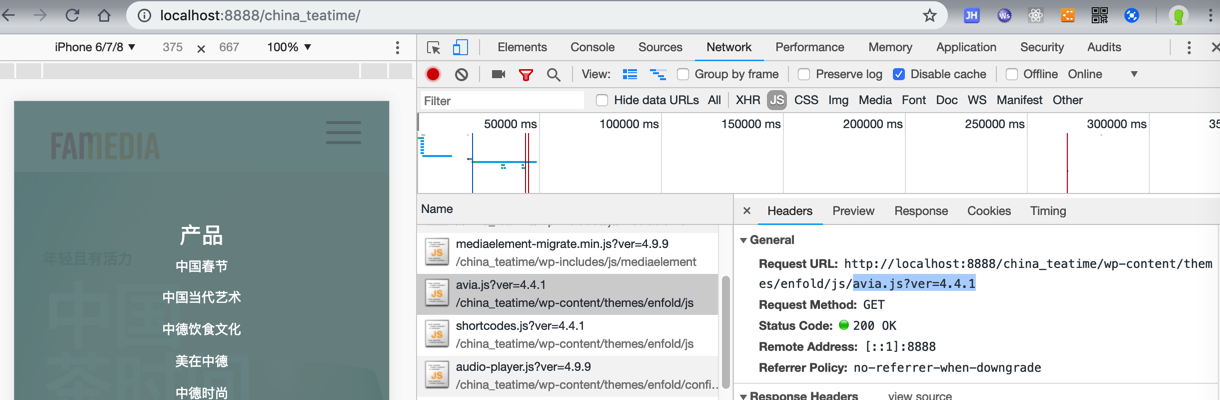Activate the inspect element picker
This screenshot has width=1220, height=400.
click(x=434, y=47)
